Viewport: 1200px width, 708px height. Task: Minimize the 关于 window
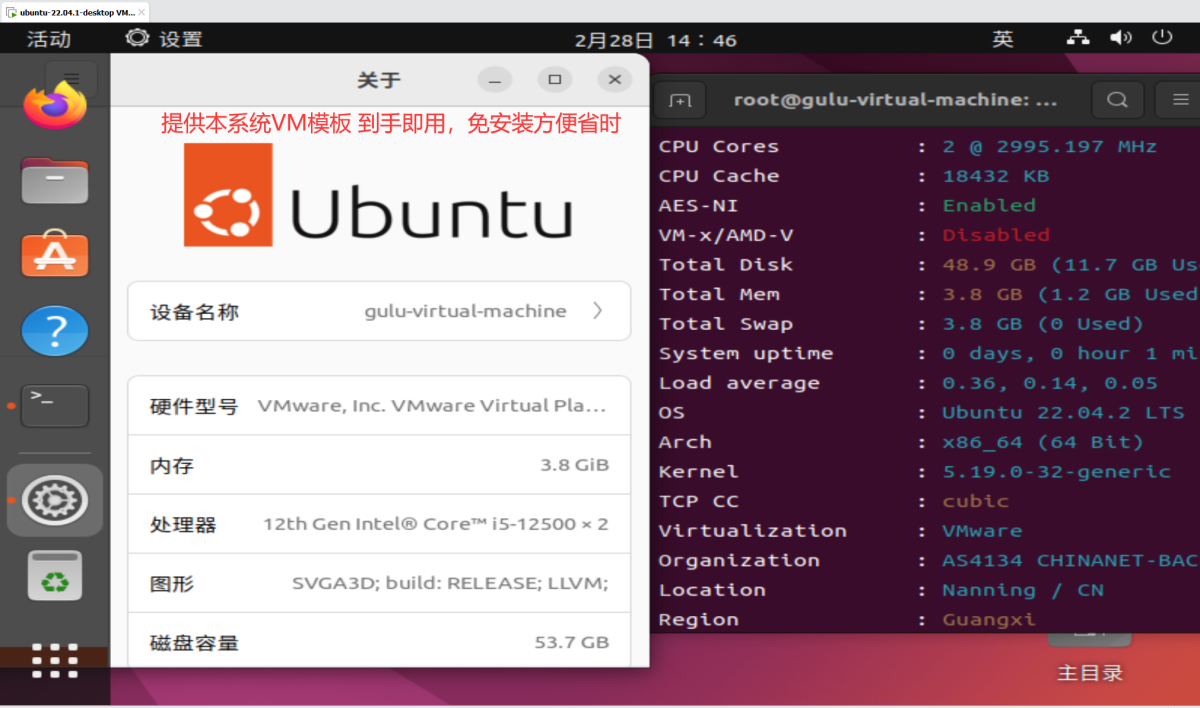(494, 80)
